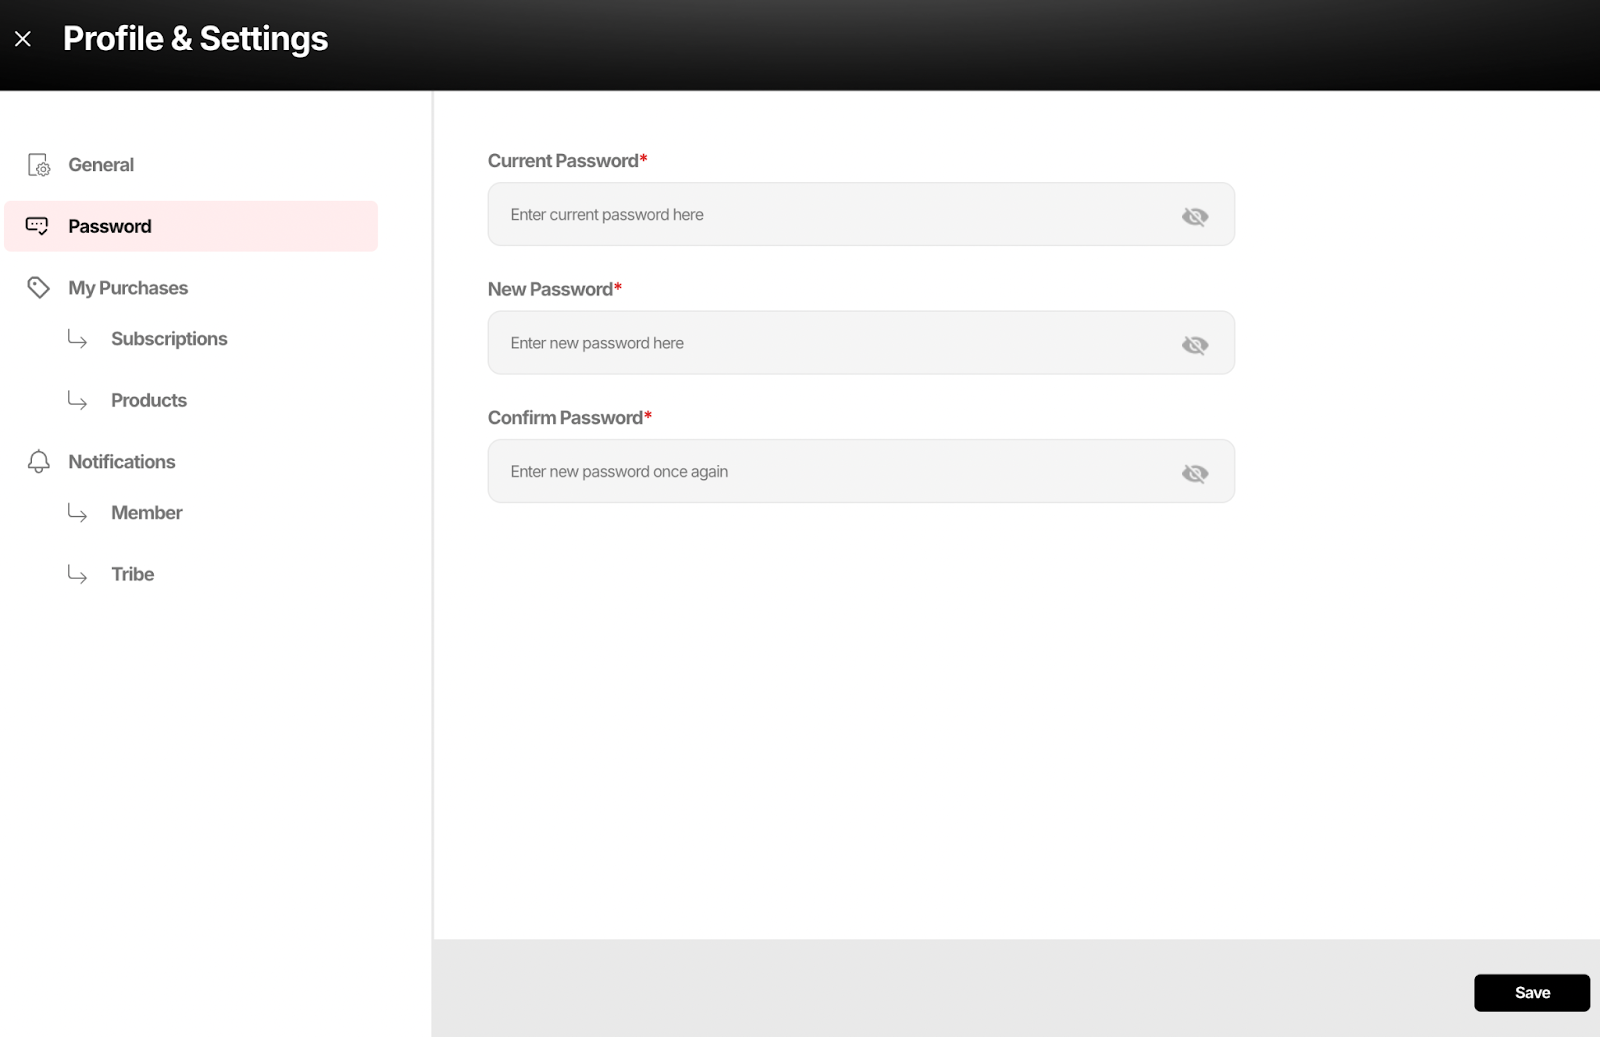Image resolution: width=1600 pixels, height=1037 pixels.
Task: Click the arrow icon beside Member
Action: point(78,513)
